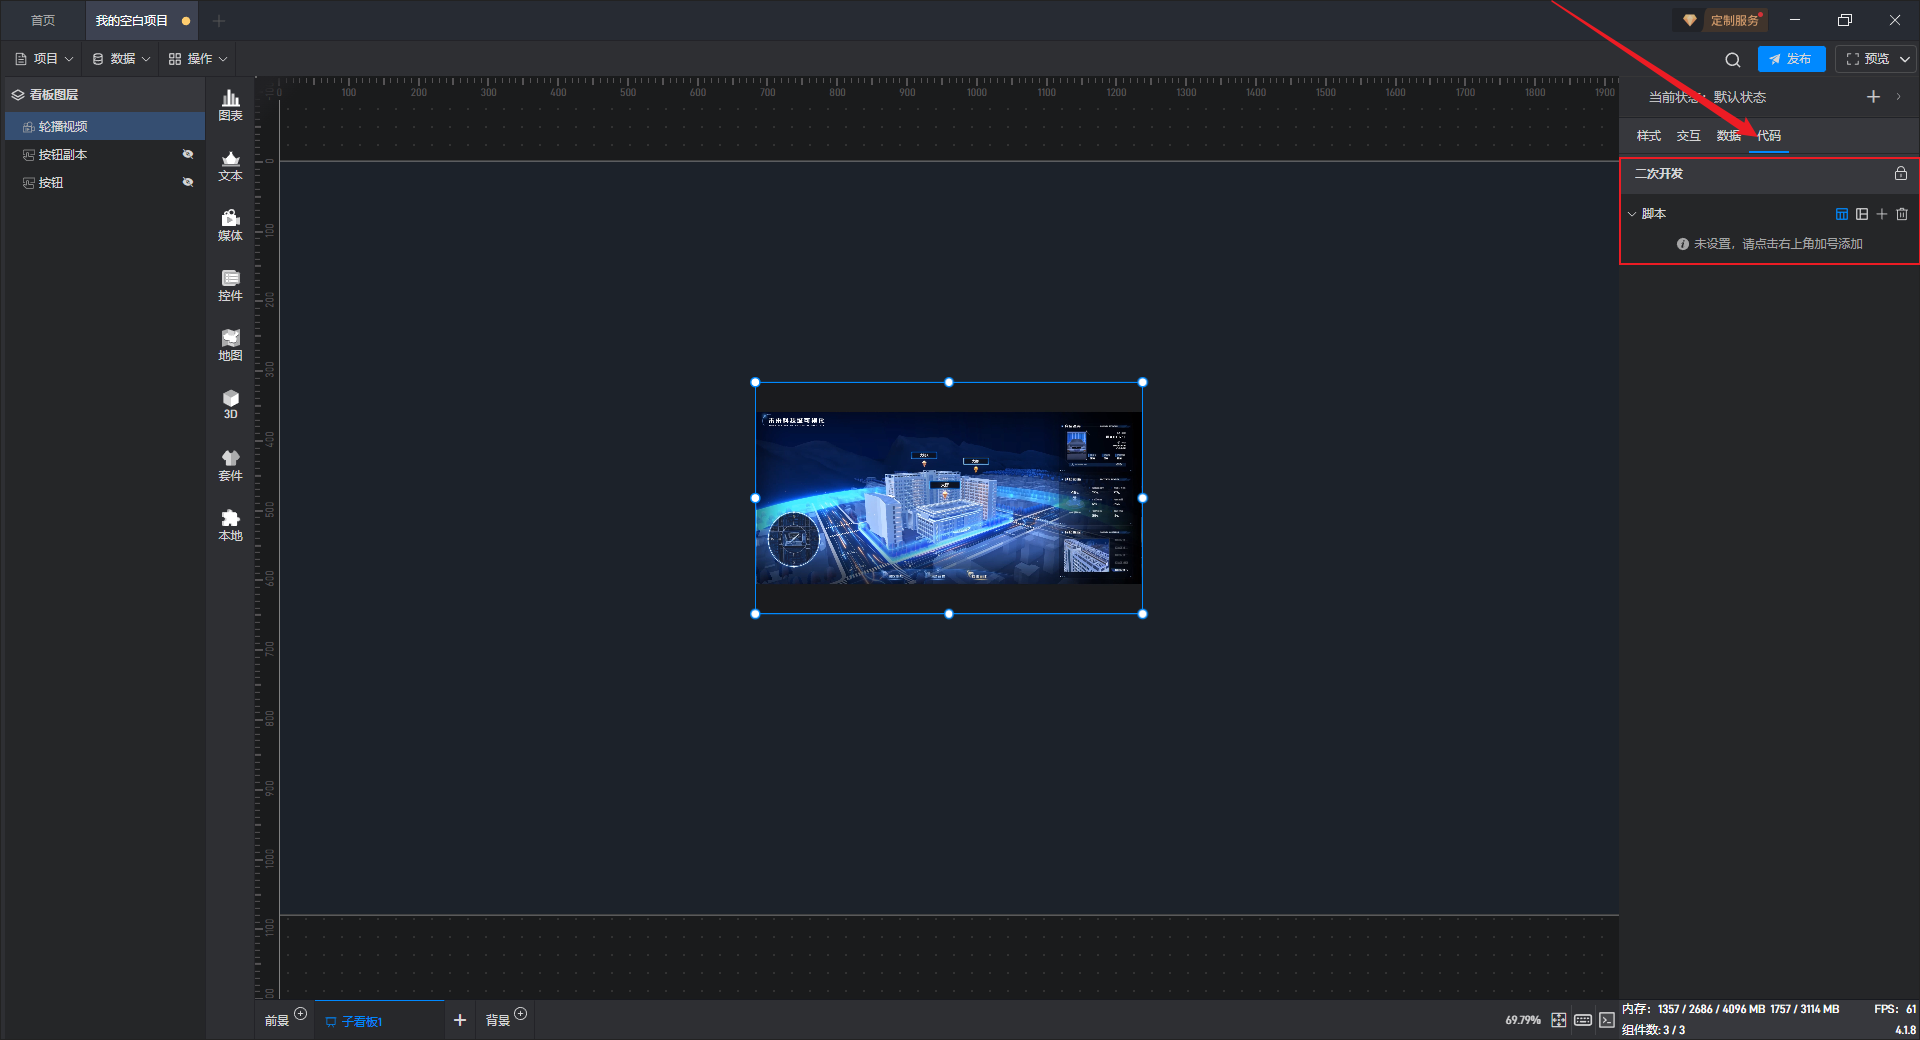Toggle visibility of 按钮副本 layer
Image resolution: width=1920 pixels, height=1040 pixels.
point(187,154)
